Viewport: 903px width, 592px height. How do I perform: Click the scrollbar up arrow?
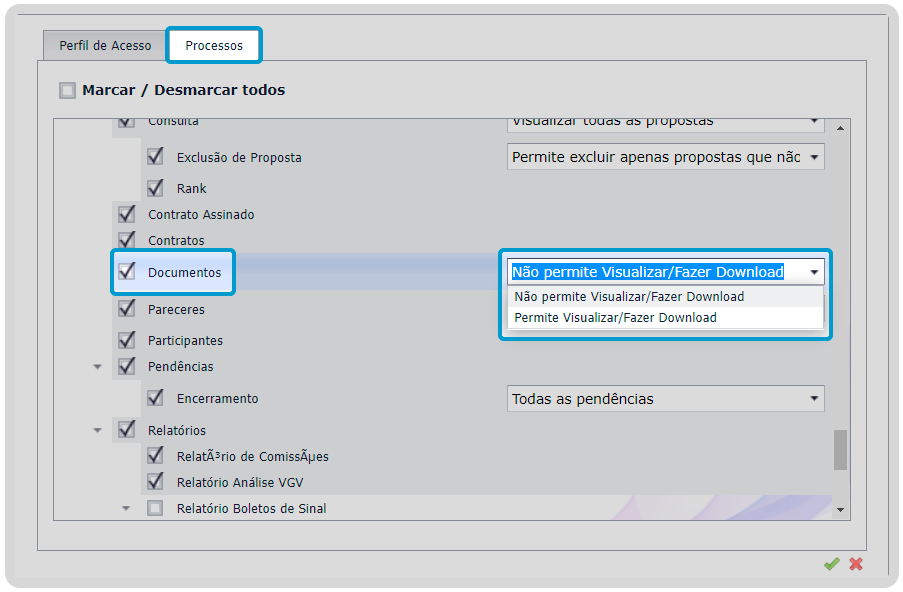[x=840, y=128]
